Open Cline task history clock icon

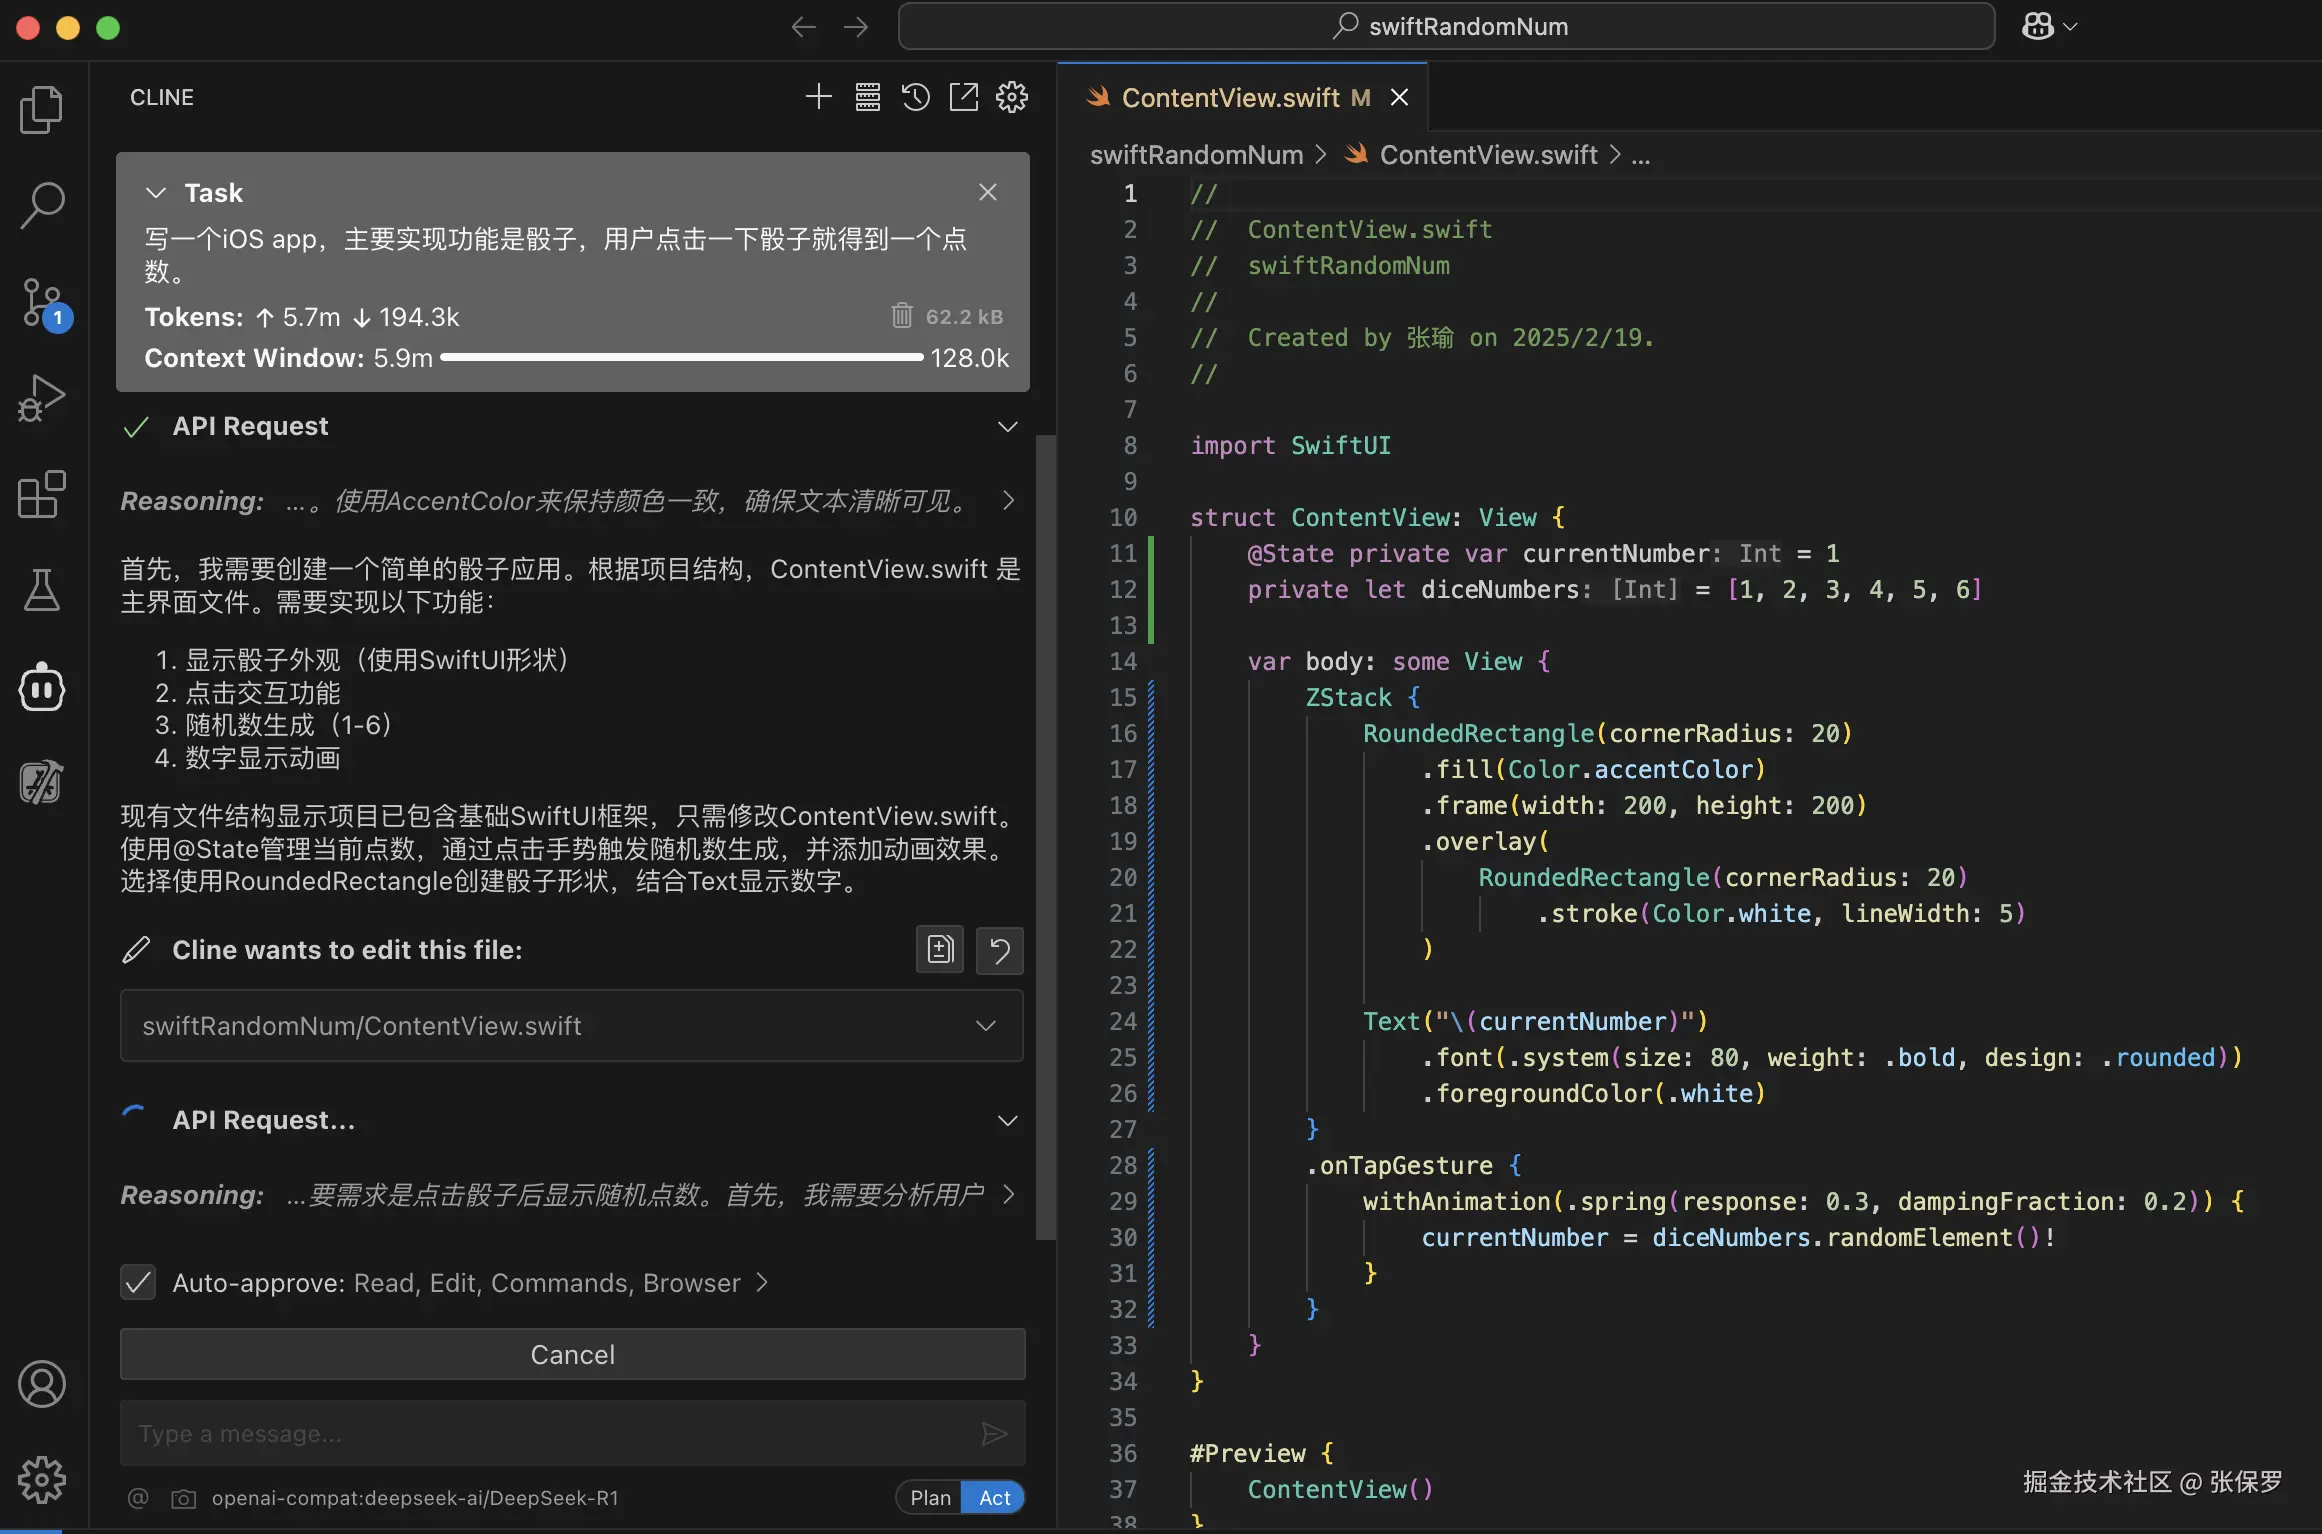point(915,97)
